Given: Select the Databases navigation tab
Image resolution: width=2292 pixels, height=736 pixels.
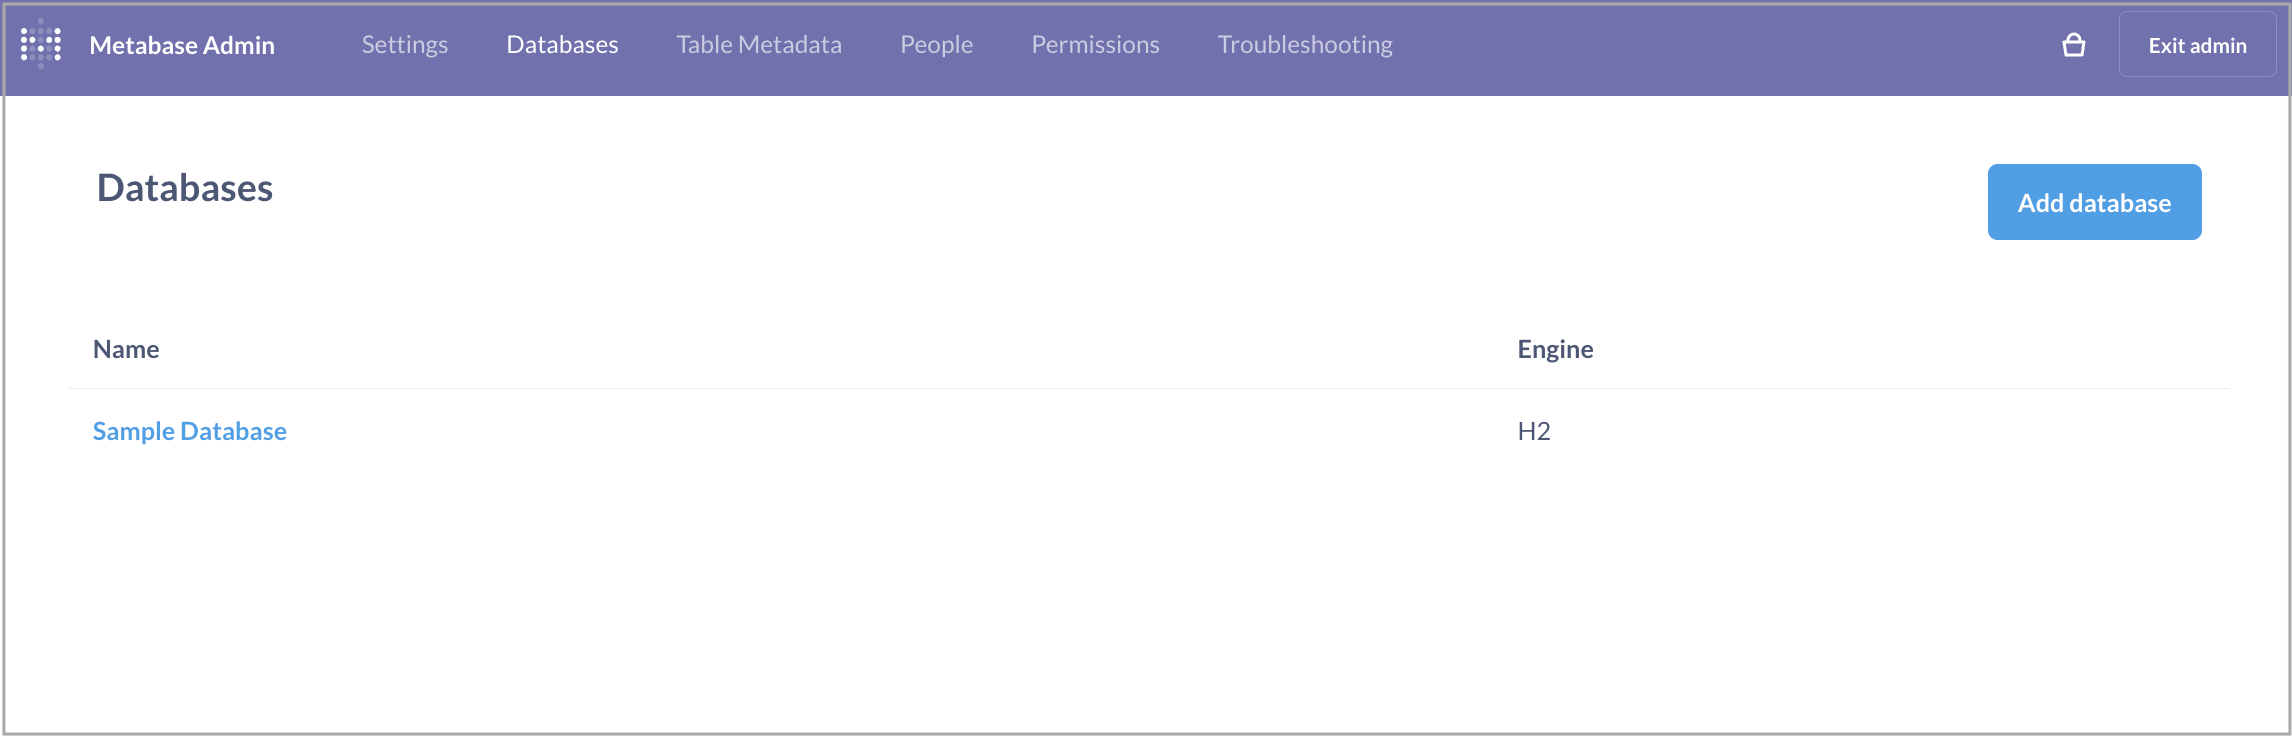Looking at the screenshot, I should 562,45.
